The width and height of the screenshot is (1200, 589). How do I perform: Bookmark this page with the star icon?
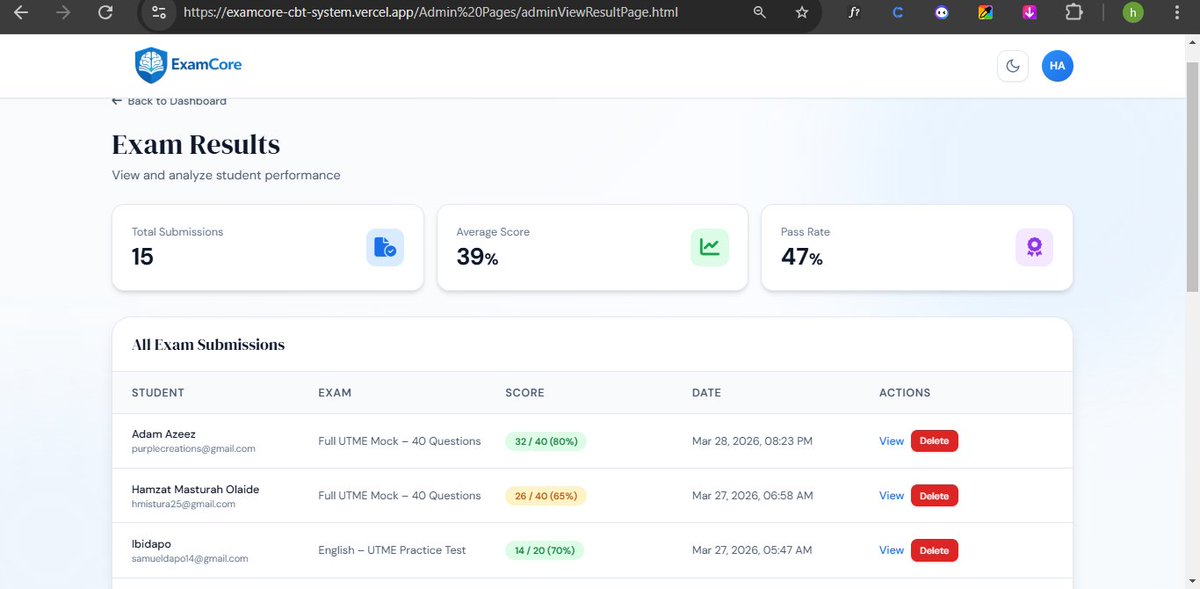[x=801, y=14]
